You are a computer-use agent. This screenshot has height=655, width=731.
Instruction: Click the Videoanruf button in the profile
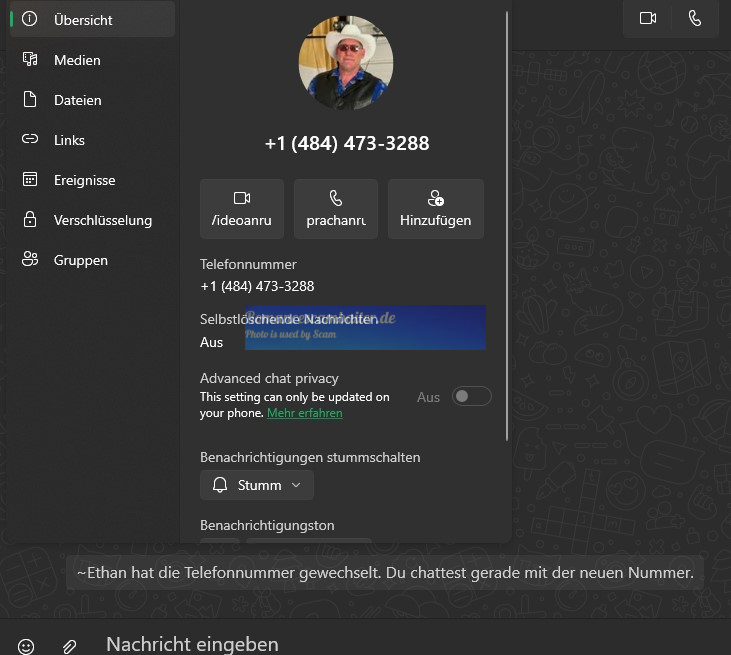242,209
